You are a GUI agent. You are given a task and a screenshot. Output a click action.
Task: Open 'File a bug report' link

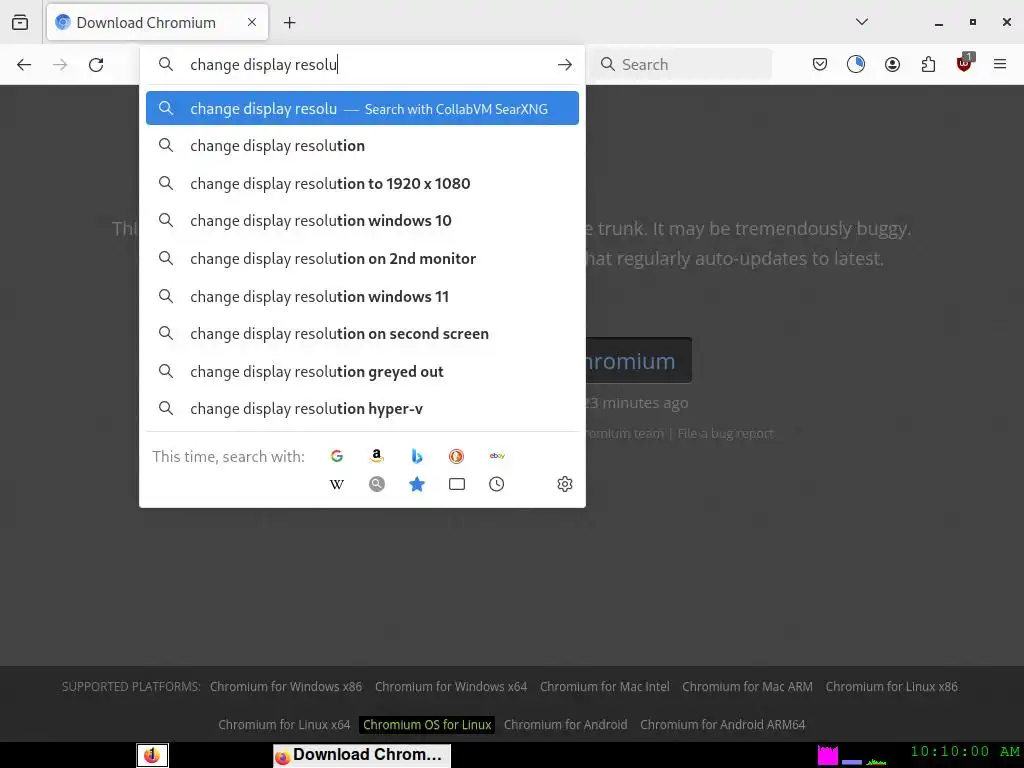pyautogui.click(x=725, y=433)
